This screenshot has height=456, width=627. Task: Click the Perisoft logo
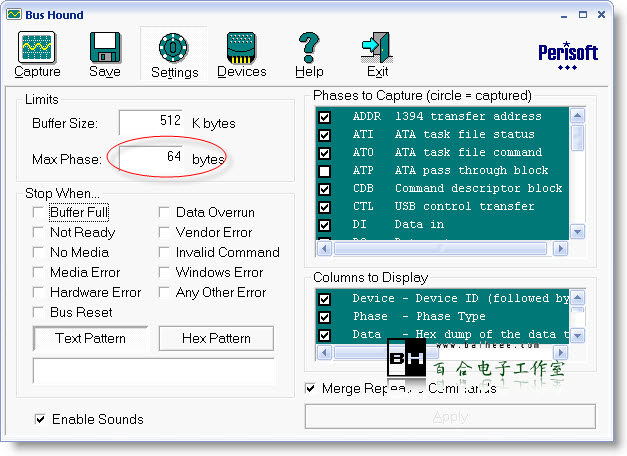coord(568,55)
